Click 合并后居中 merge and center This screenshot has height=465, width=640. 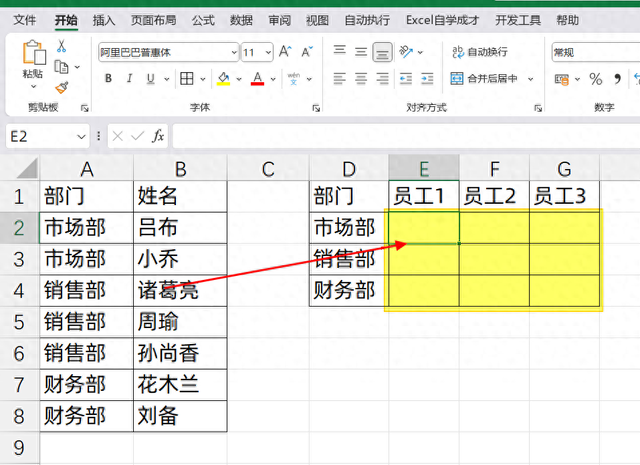click(x=484, y=78)
